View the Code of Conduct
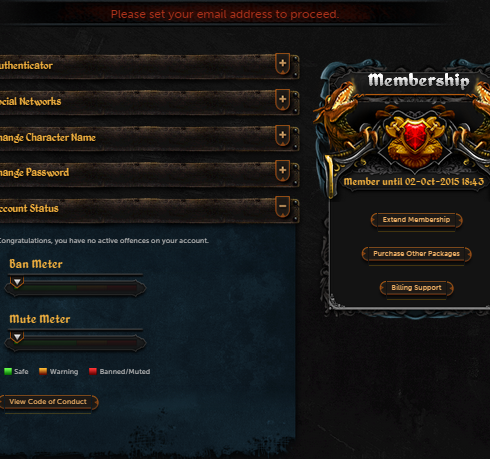 [48, 402]
